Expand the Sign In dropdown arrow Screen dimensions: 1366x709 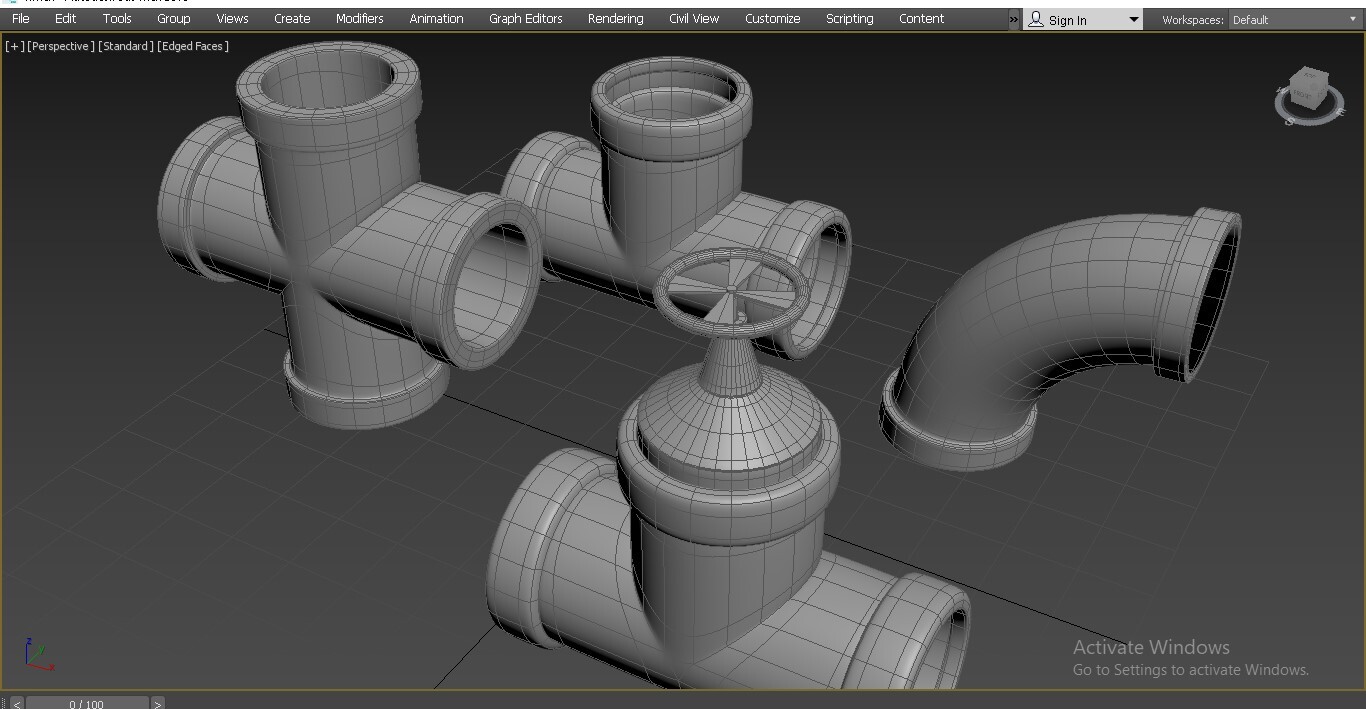1133,19
